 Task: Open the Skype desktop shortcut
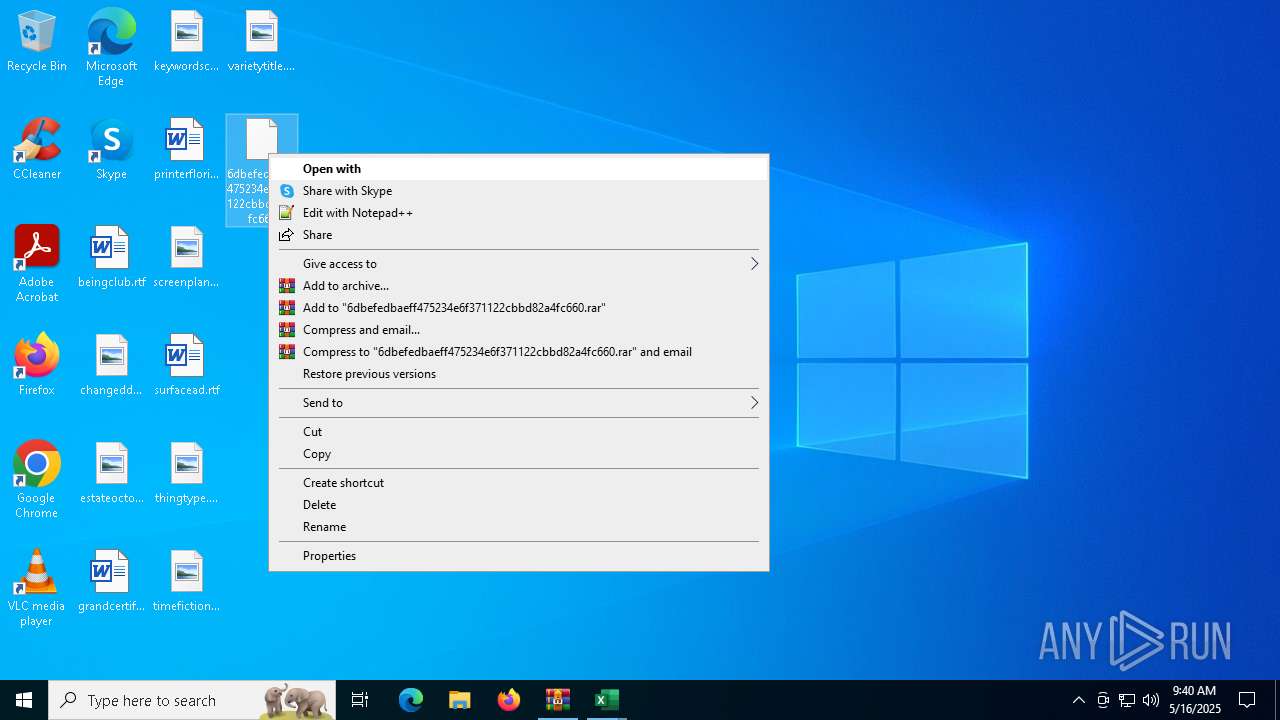pos(111,150)
